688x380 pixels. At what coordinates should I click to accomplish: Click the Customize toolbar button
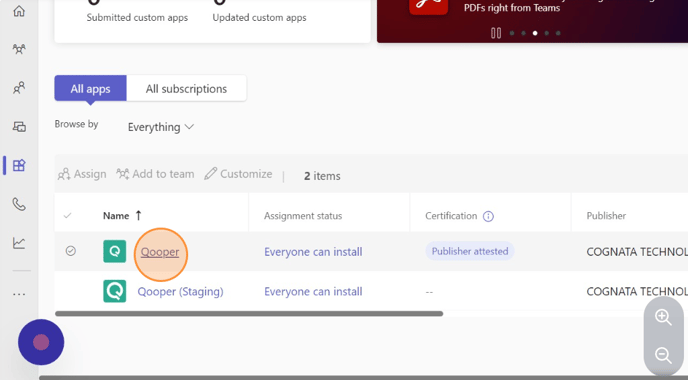coord(238,174)
